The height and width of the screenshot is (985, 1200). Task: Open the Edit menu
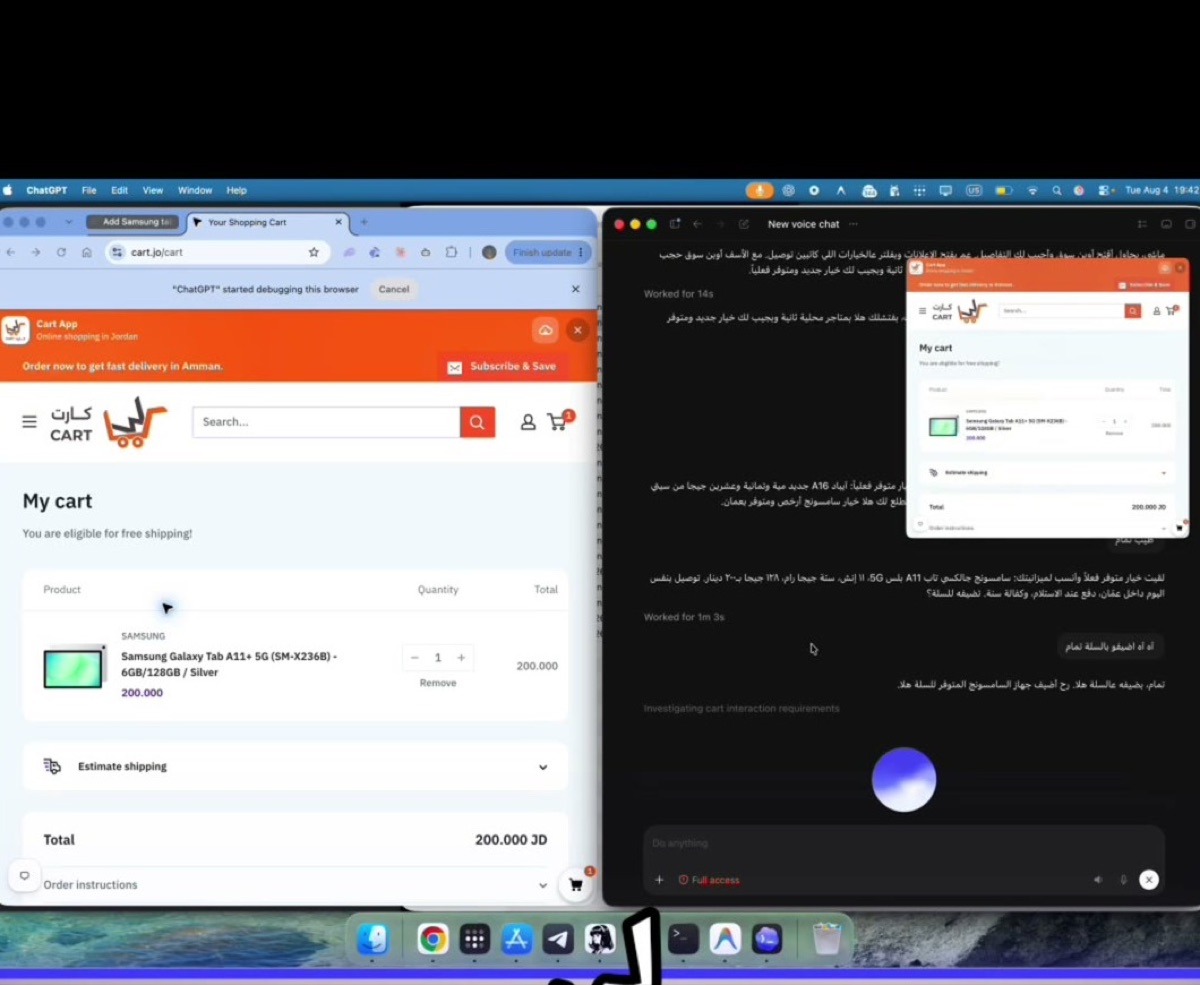coord(120,190)
